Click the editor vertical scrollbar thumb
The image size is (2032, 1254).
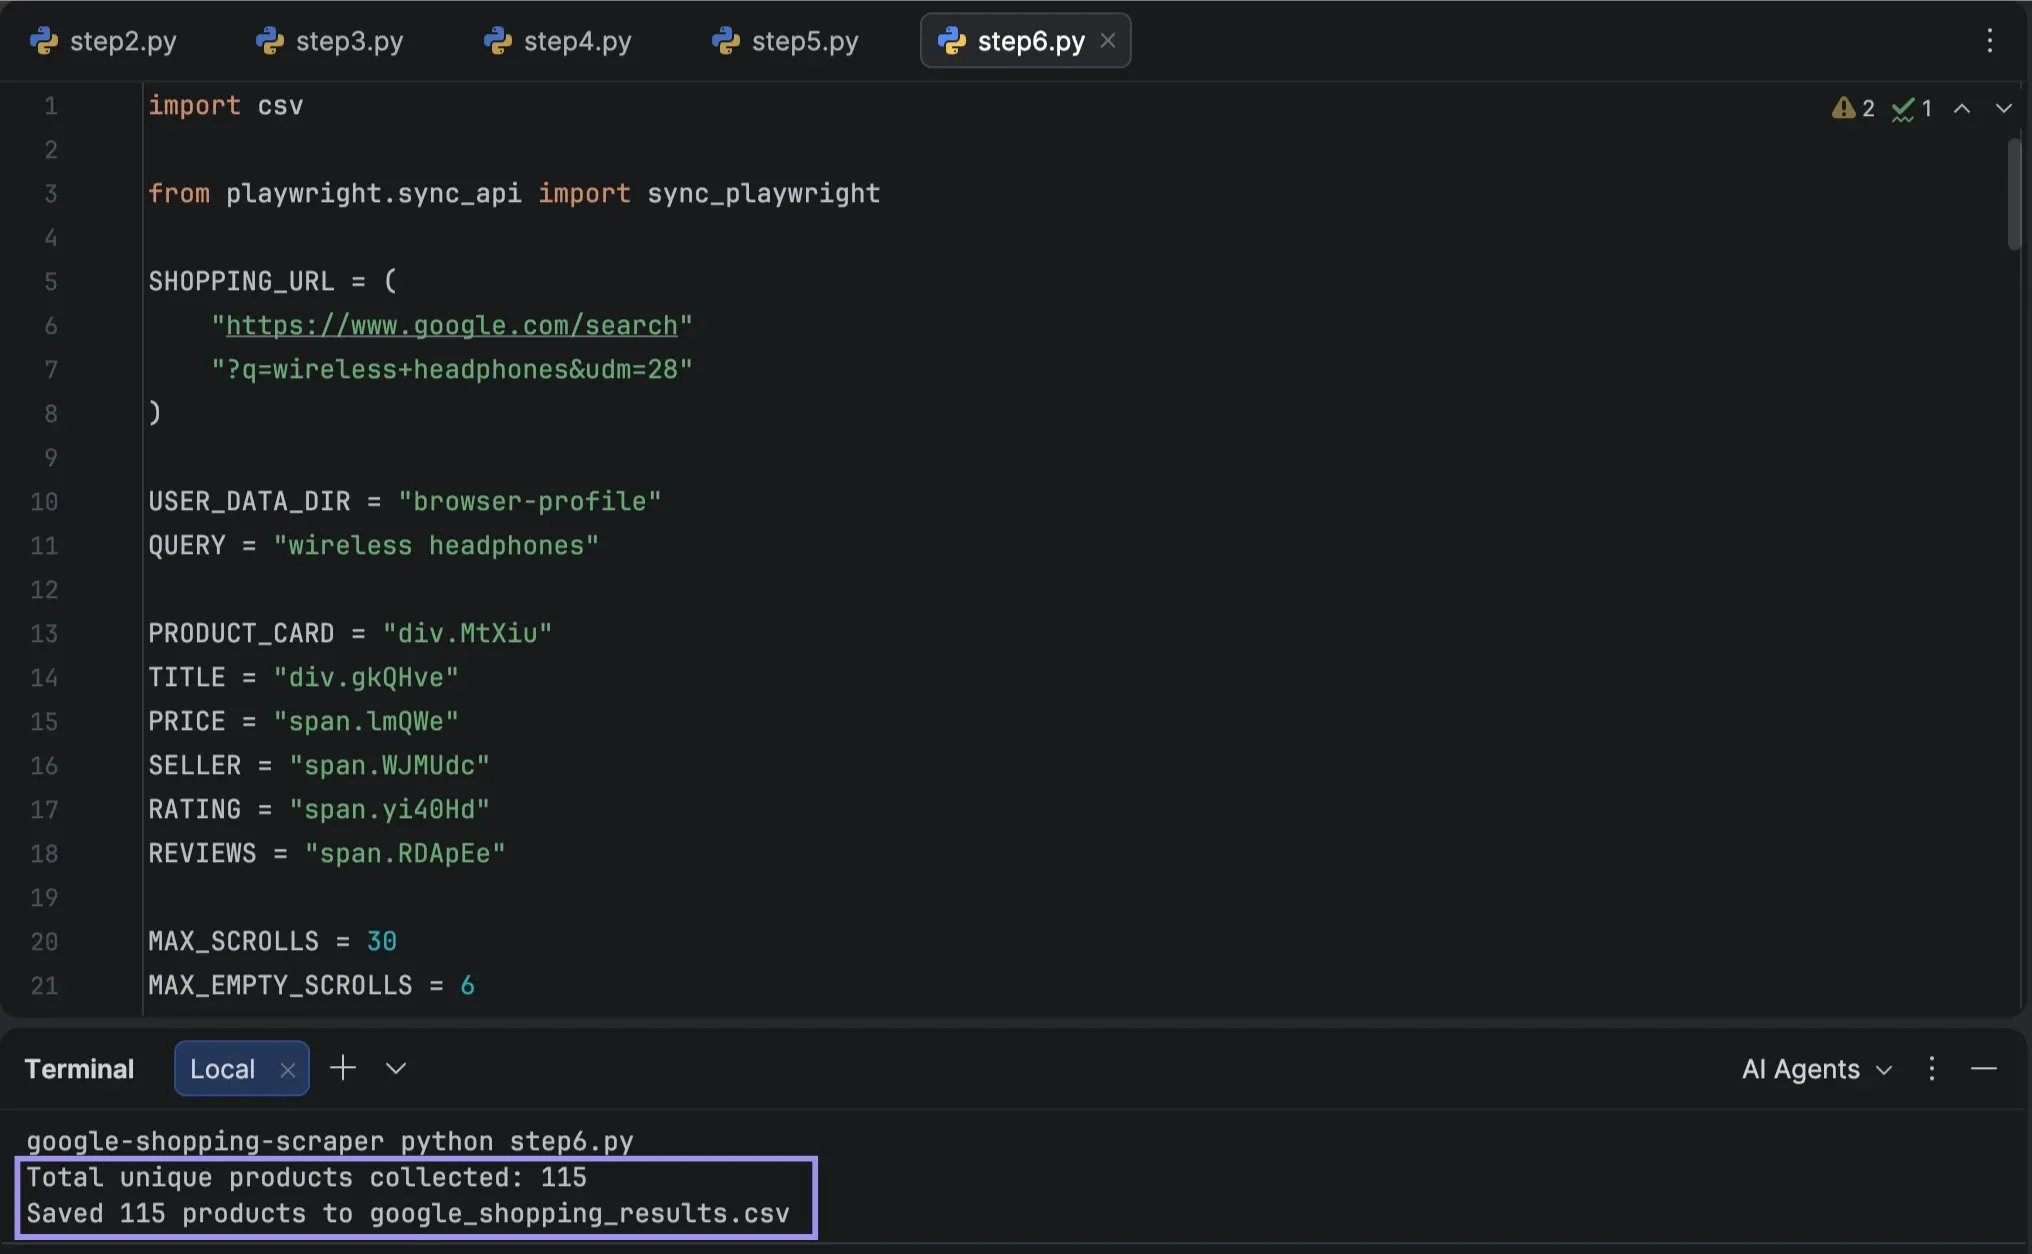pyautogui.click(x=2014, y=194)
